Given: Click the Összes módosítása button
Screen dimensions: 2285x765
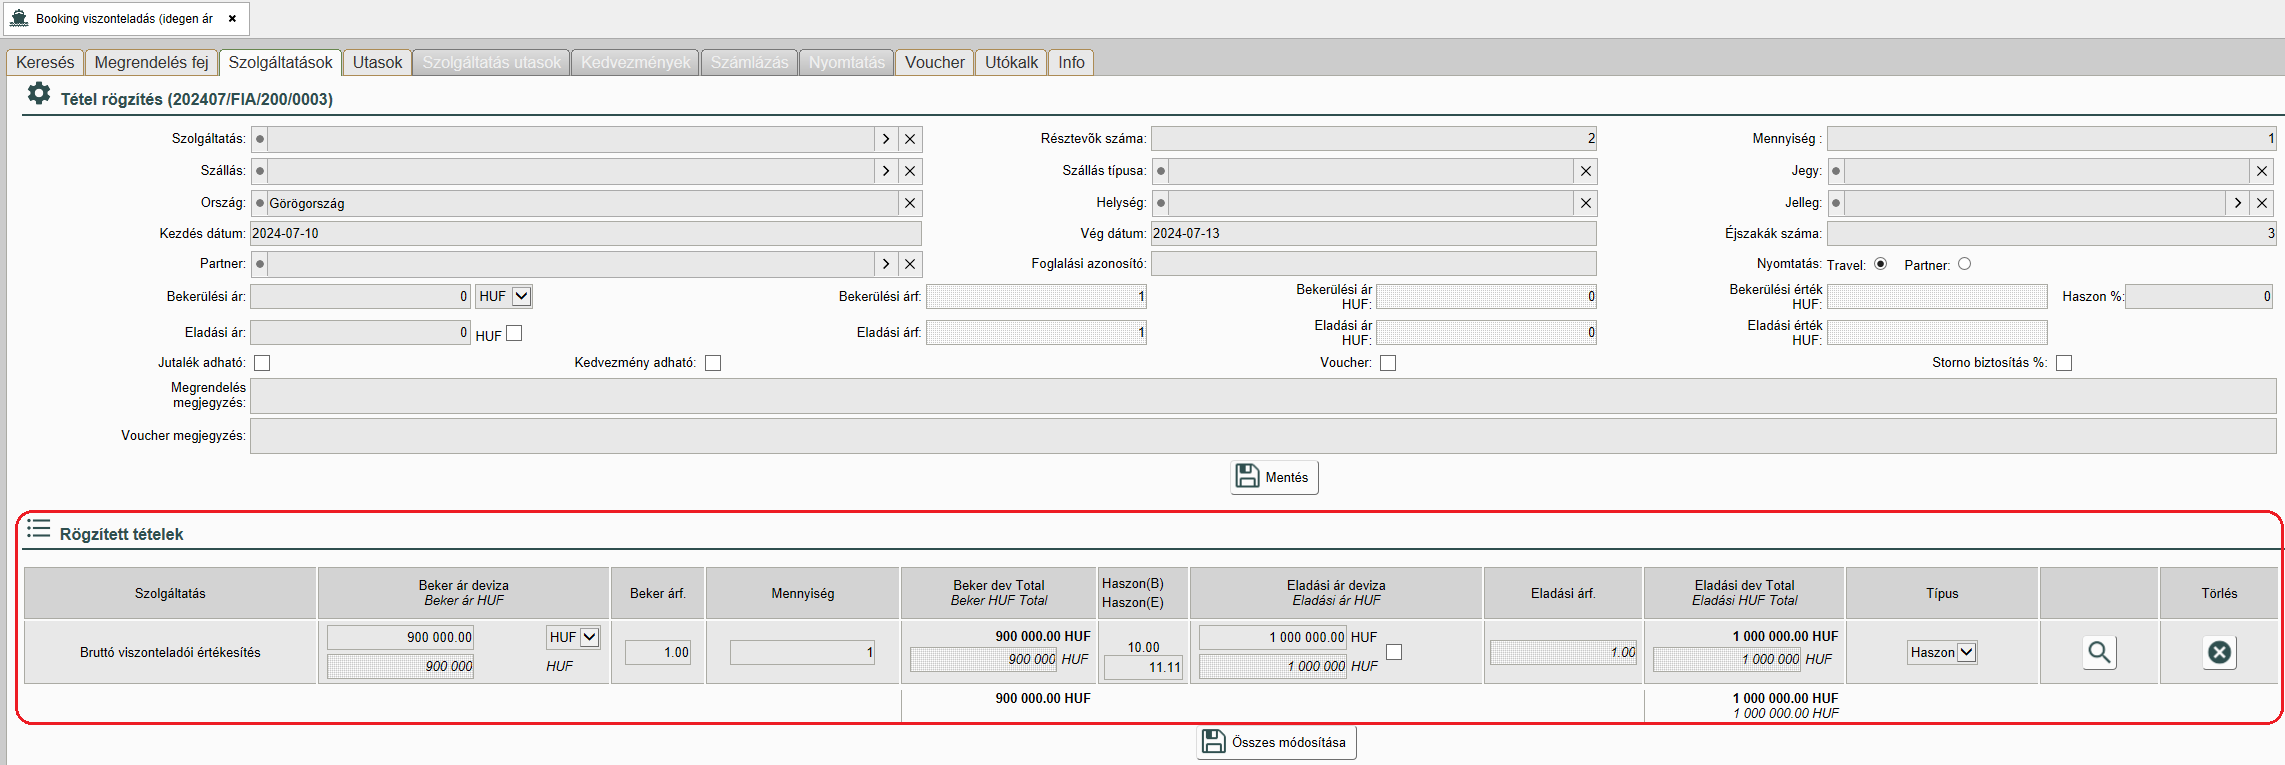Looking at the screenshot, I should [x=1276, y=742].
